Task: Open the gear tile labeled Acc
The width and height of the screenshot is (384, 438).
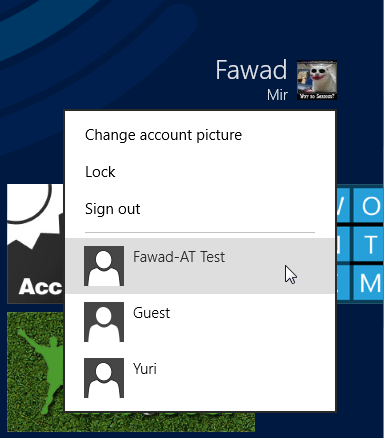Action: 36,244
